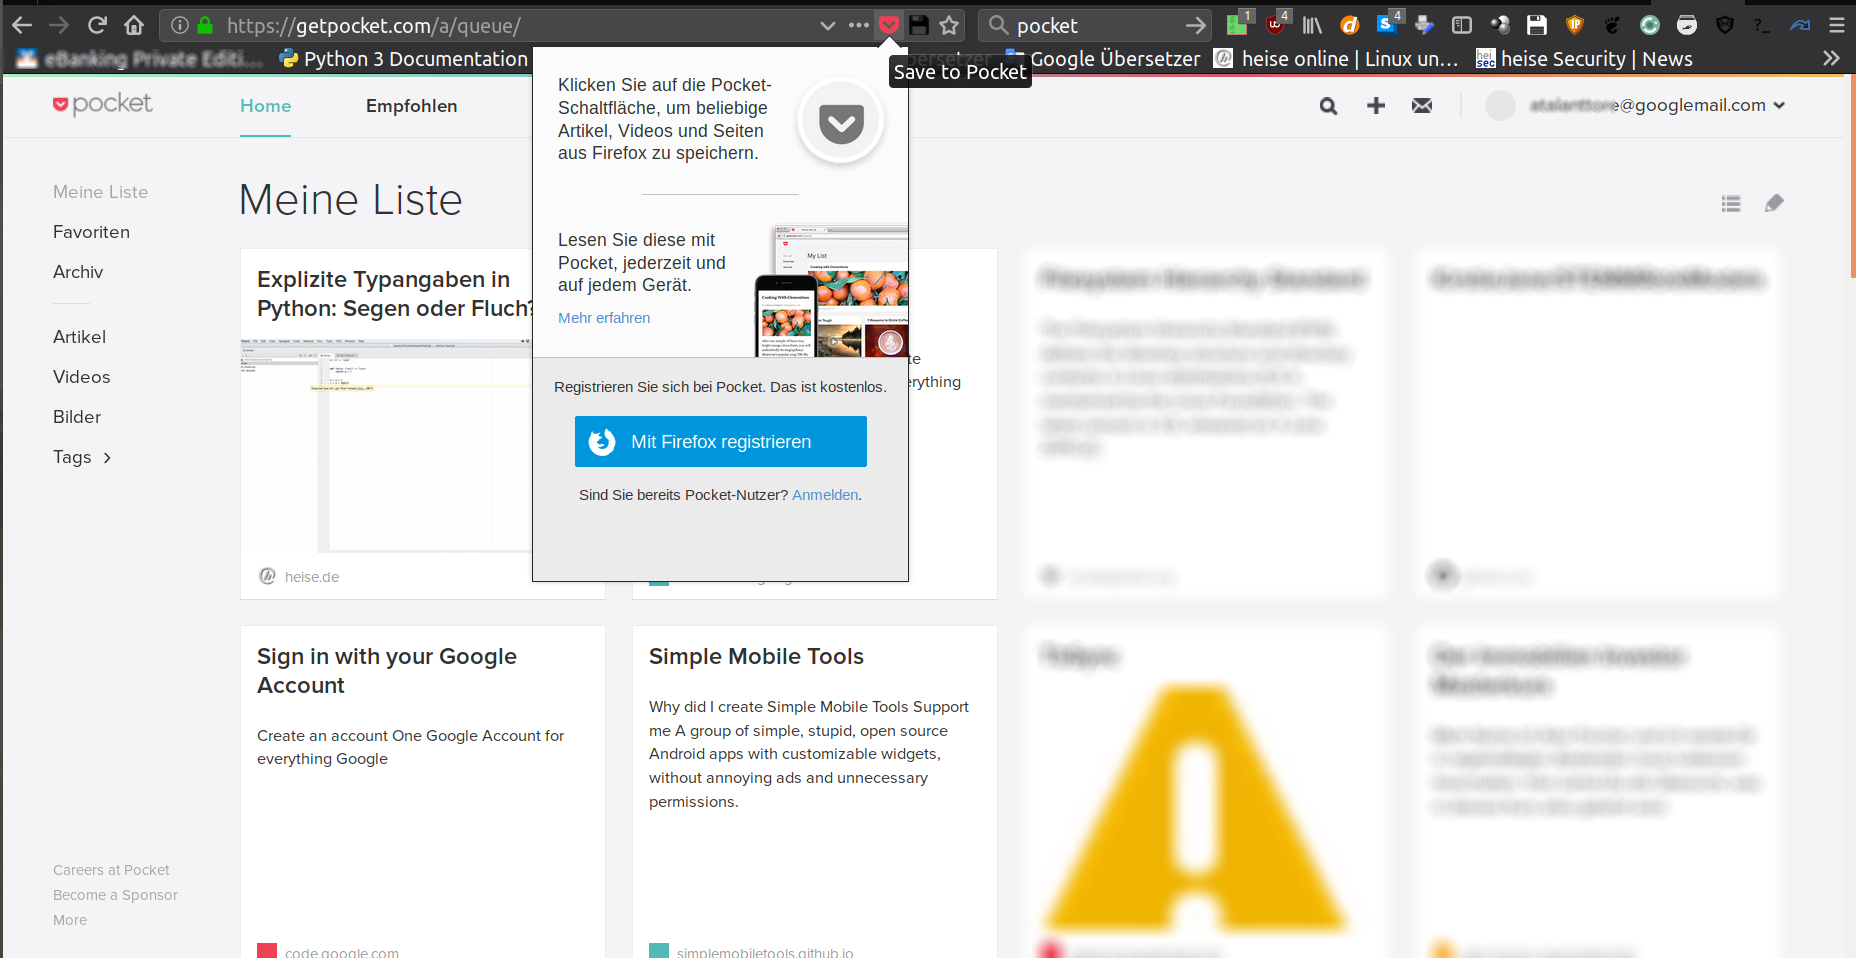
Task: Open the heise online bookmark
Action: click(1336, 59)
